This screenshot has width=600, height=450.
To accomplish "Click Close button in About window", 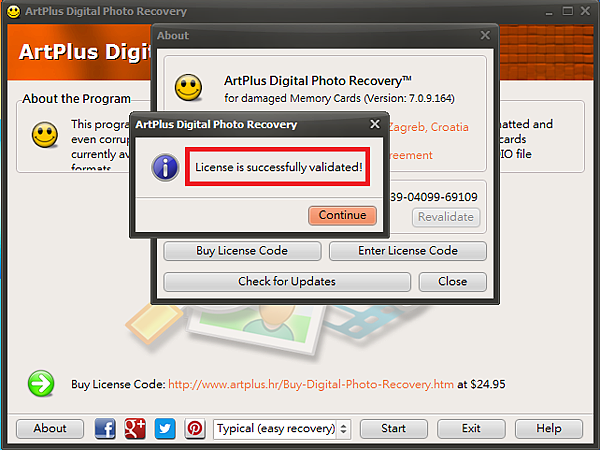I will tap(453, 282).
